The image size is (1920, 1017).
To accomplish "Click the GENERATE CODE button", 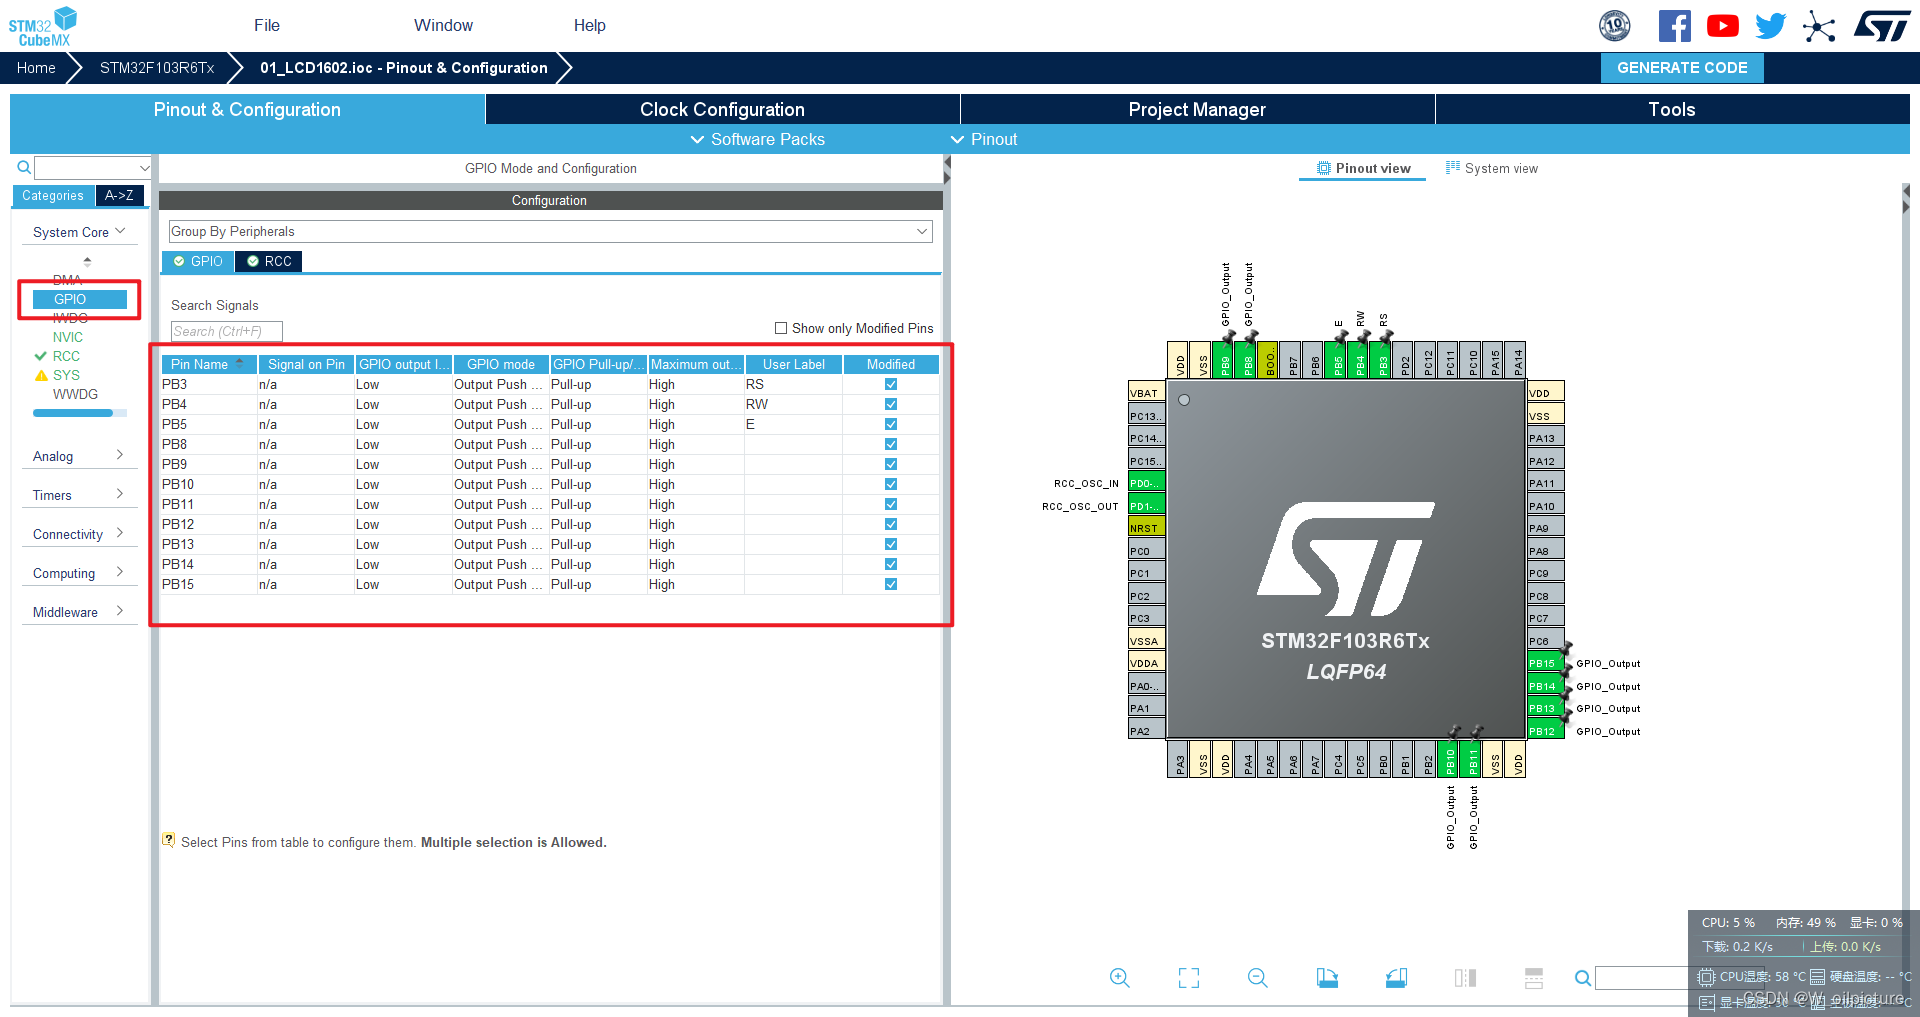I will click(x=1682, y=68).
